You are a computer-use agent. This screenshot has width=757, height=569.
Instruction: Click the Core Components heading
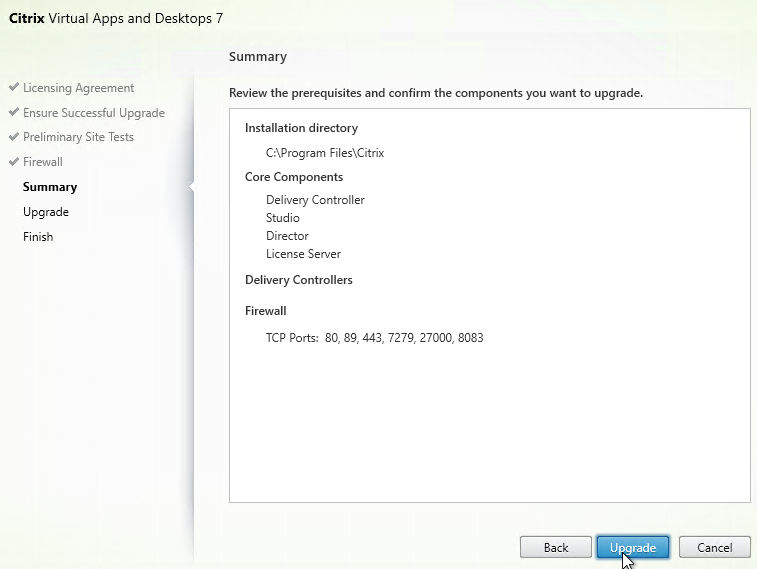click(294, 177)
